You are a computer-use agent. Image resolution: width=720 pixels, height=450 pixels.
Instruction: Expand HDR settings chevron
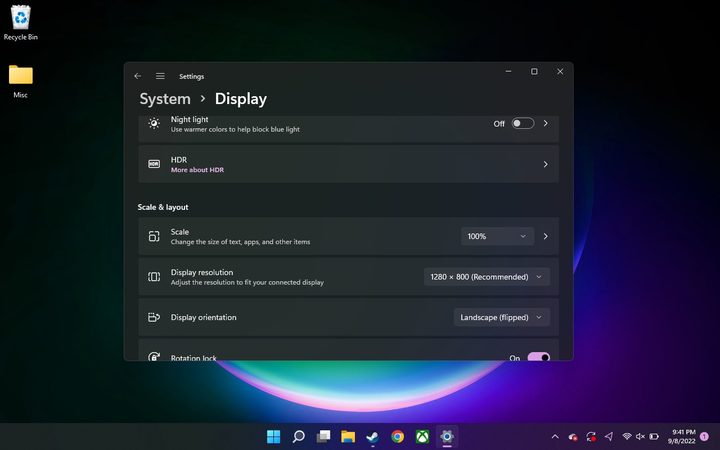click(x=546, y=164)
